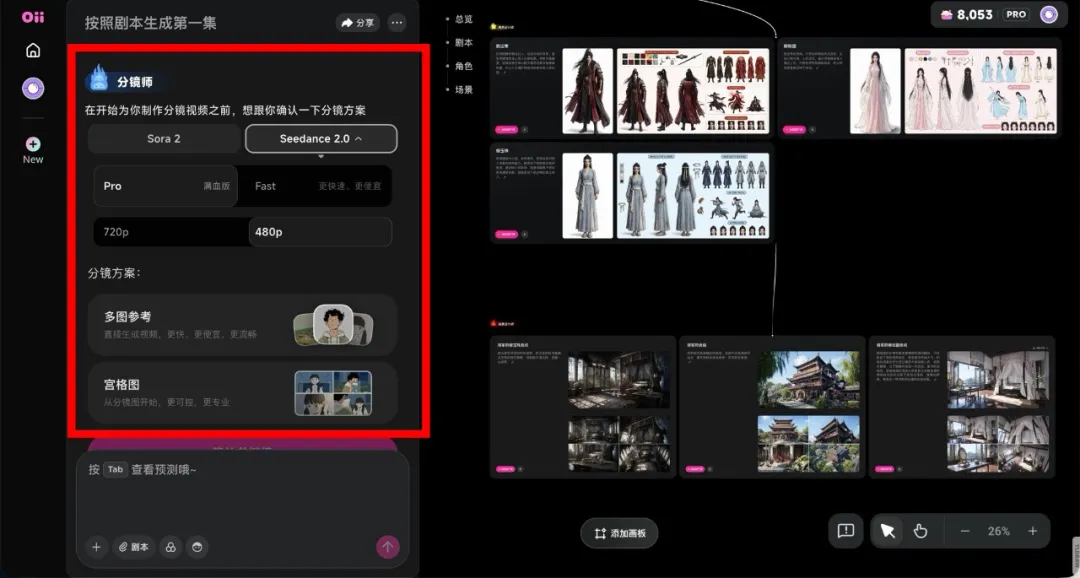Click the 8,053 credits balance

coord(967,14)
